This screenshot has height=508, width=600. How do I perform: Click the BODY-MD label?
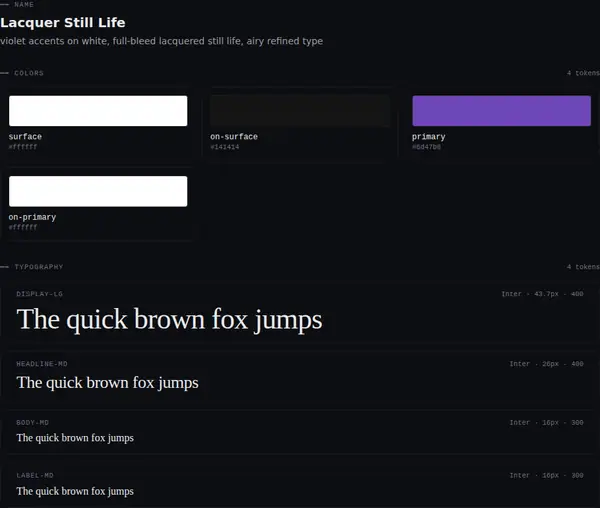pos(33,423)
